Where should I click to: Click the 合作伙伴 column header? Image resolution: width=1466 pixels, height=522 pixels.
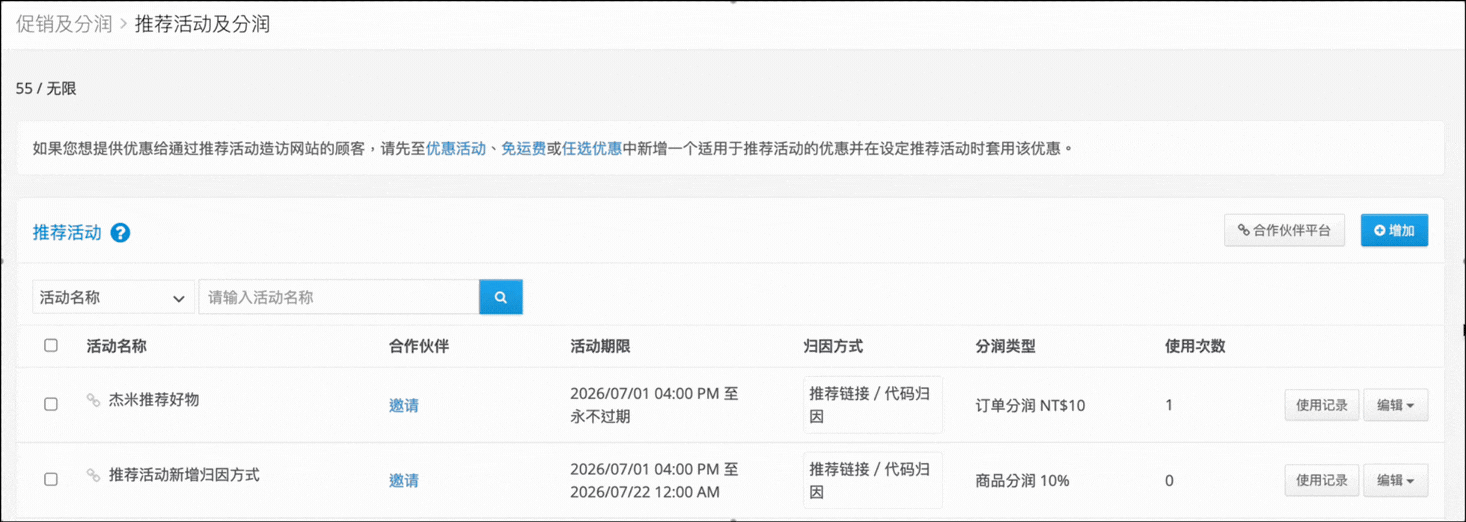tap(419, 346)
